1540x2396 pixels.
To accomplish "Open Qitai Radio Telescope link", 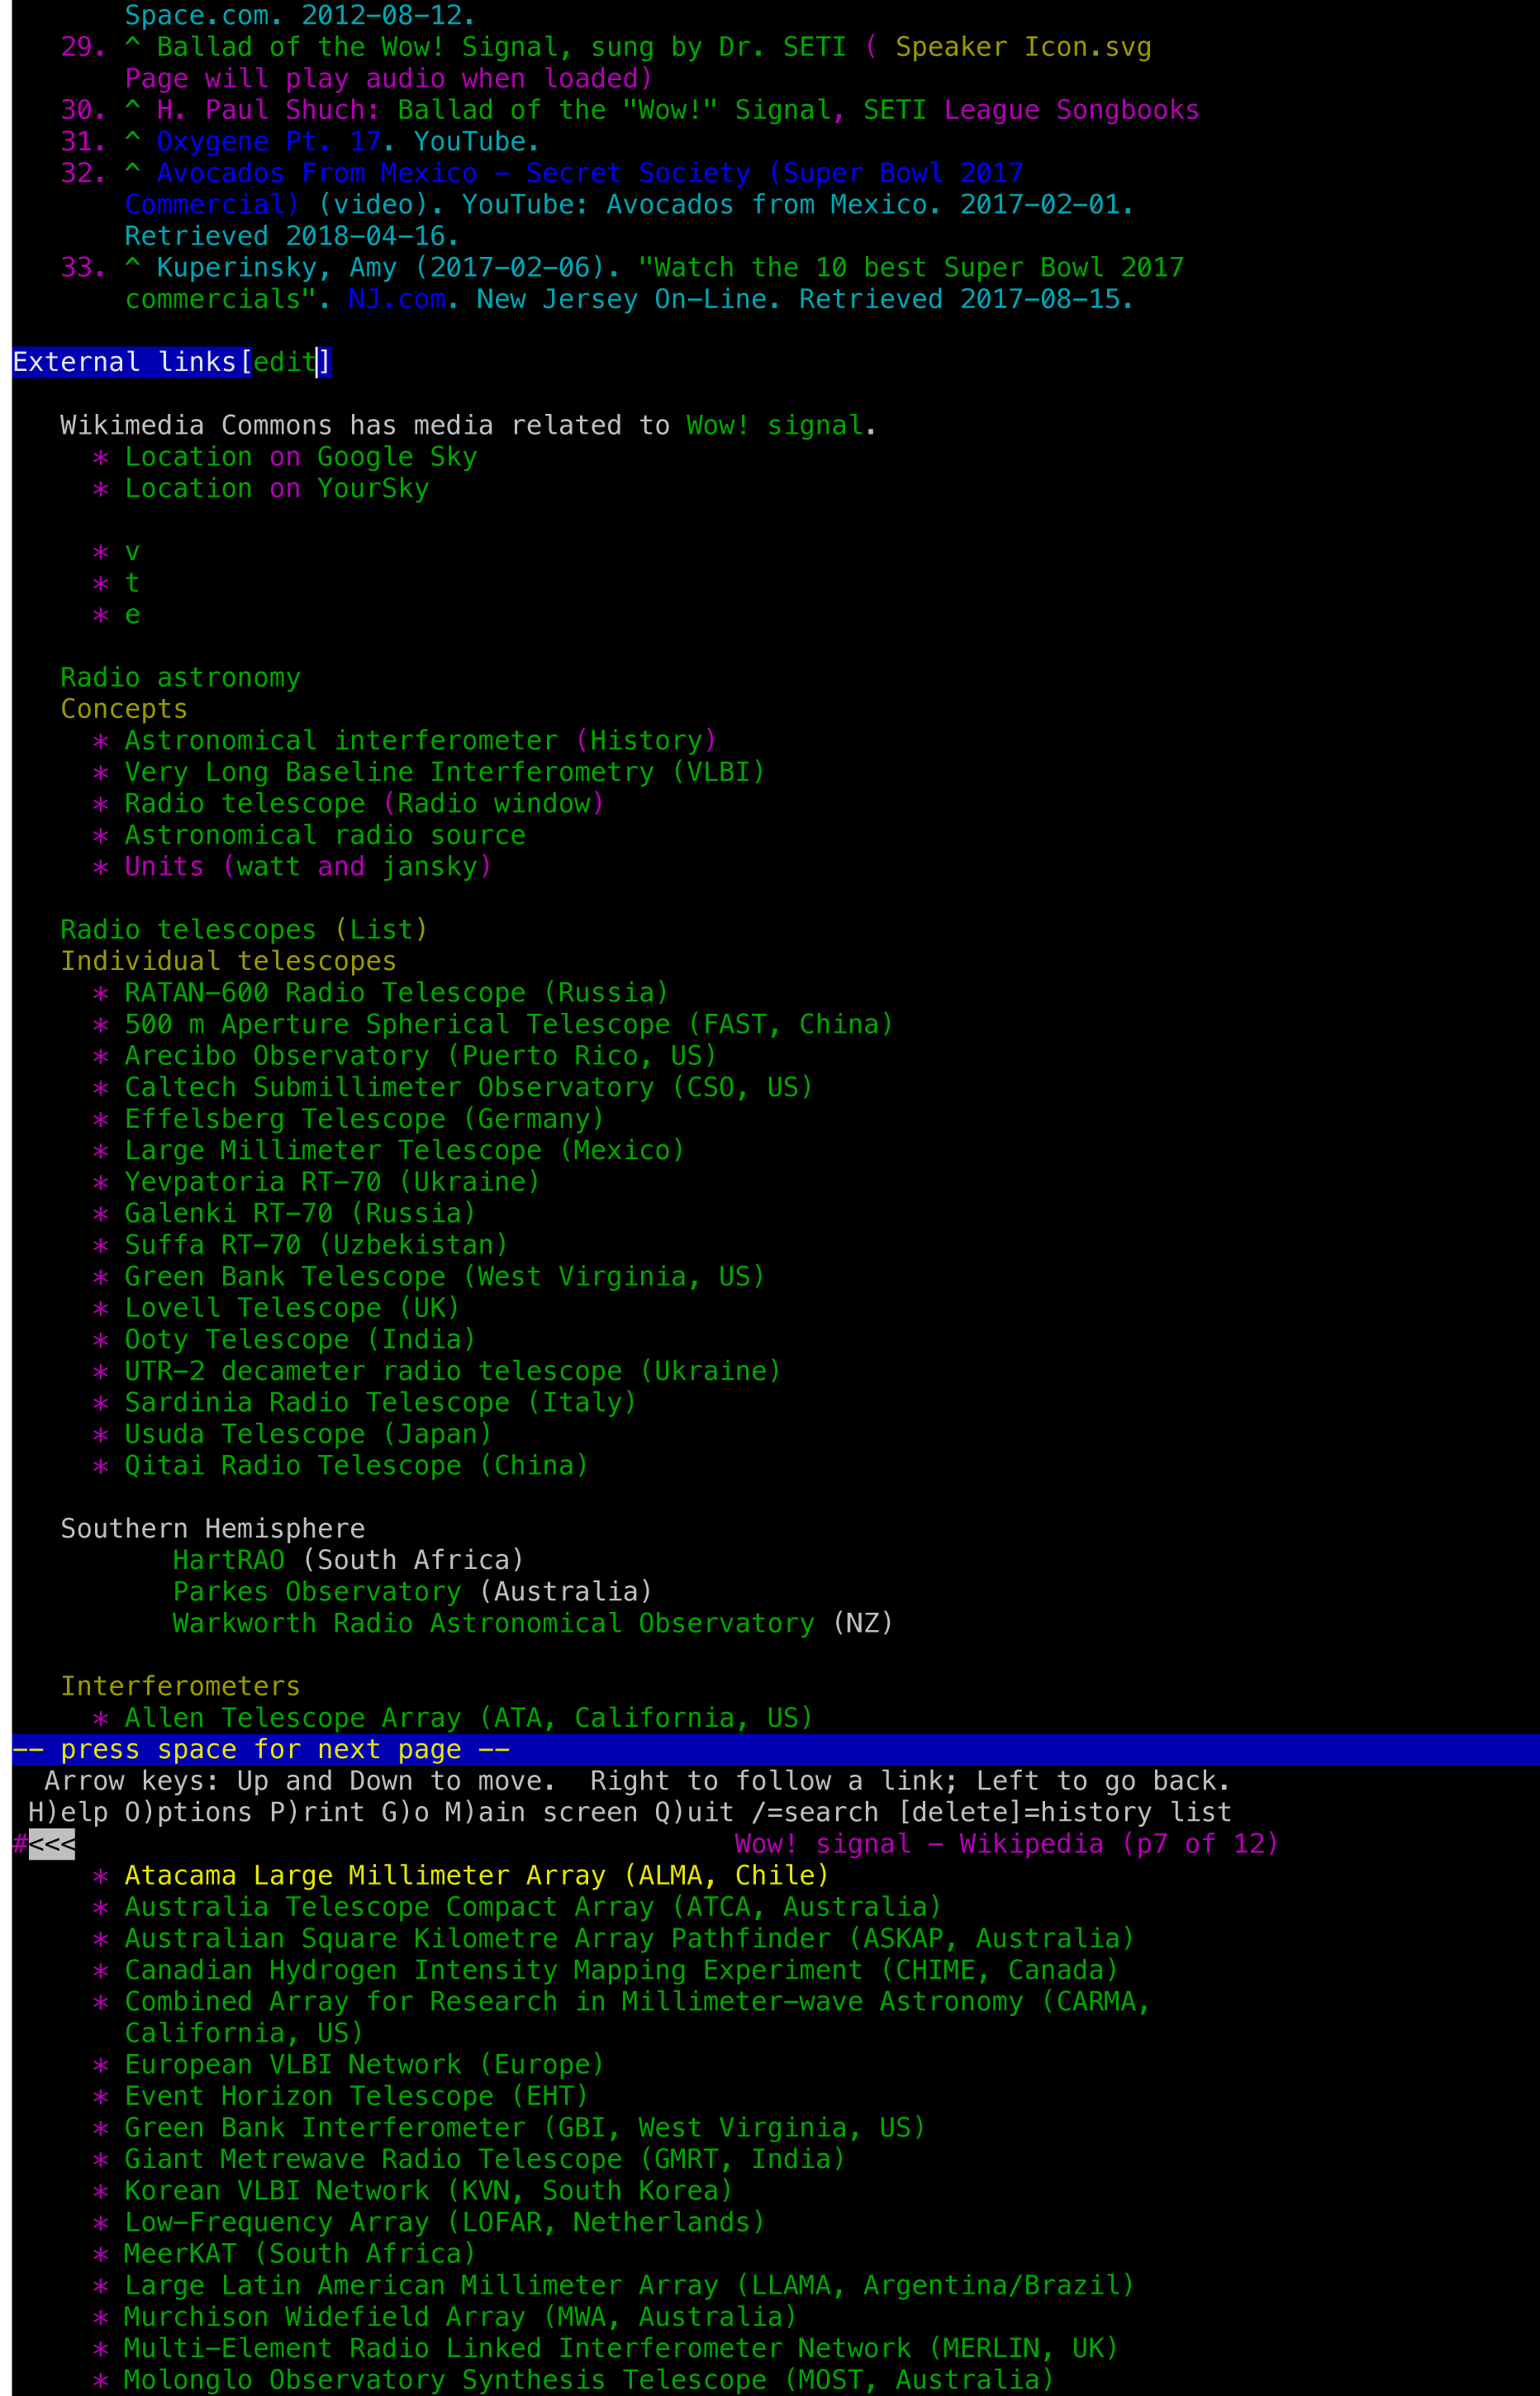I will (357, 1466).
